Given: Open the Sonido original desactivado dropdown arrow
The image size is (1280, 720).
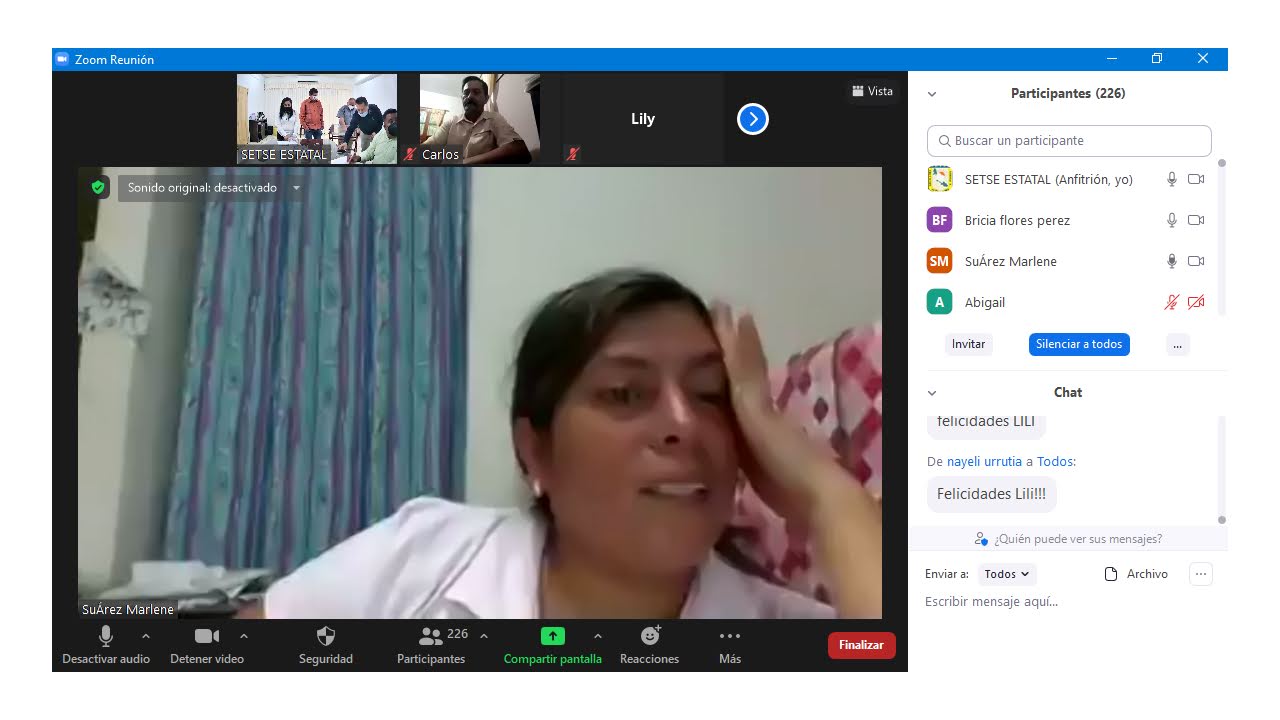Looking at the screenshot, I should coord(296,188).
